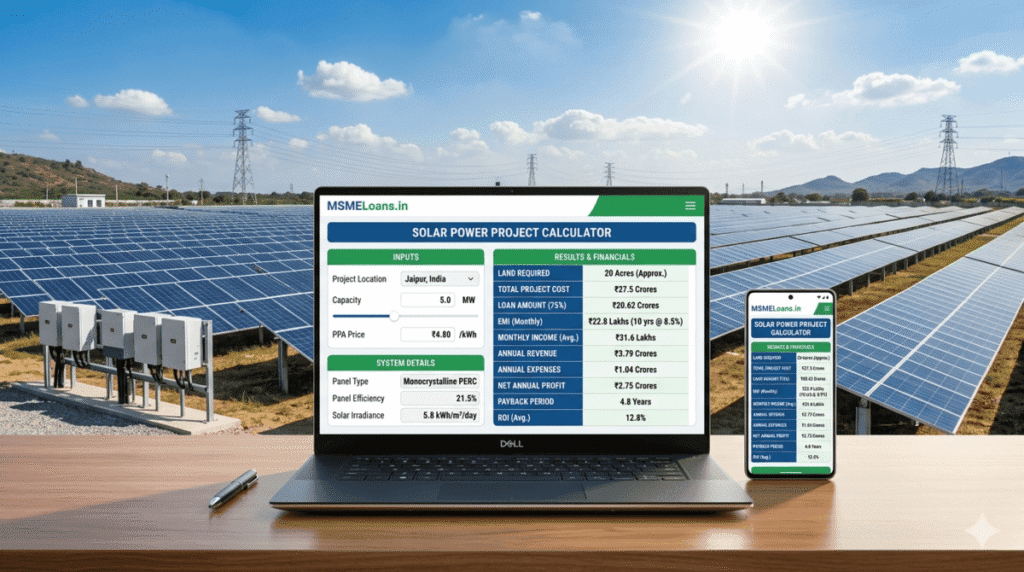Select the LOAN AMOUNT (75%) label

click(x=532, y=306)
